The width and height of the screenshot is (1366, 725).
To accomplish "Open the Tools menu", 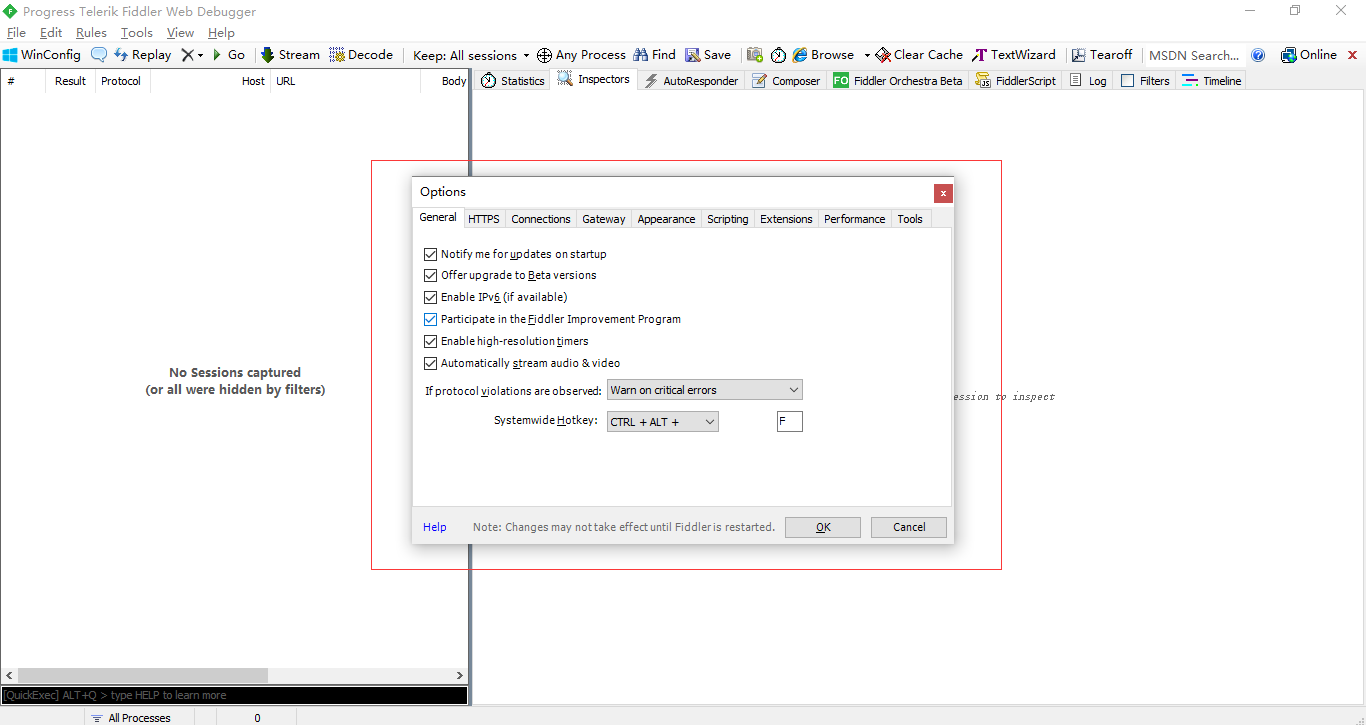I will pyautogui.click(x=137, y=33).
